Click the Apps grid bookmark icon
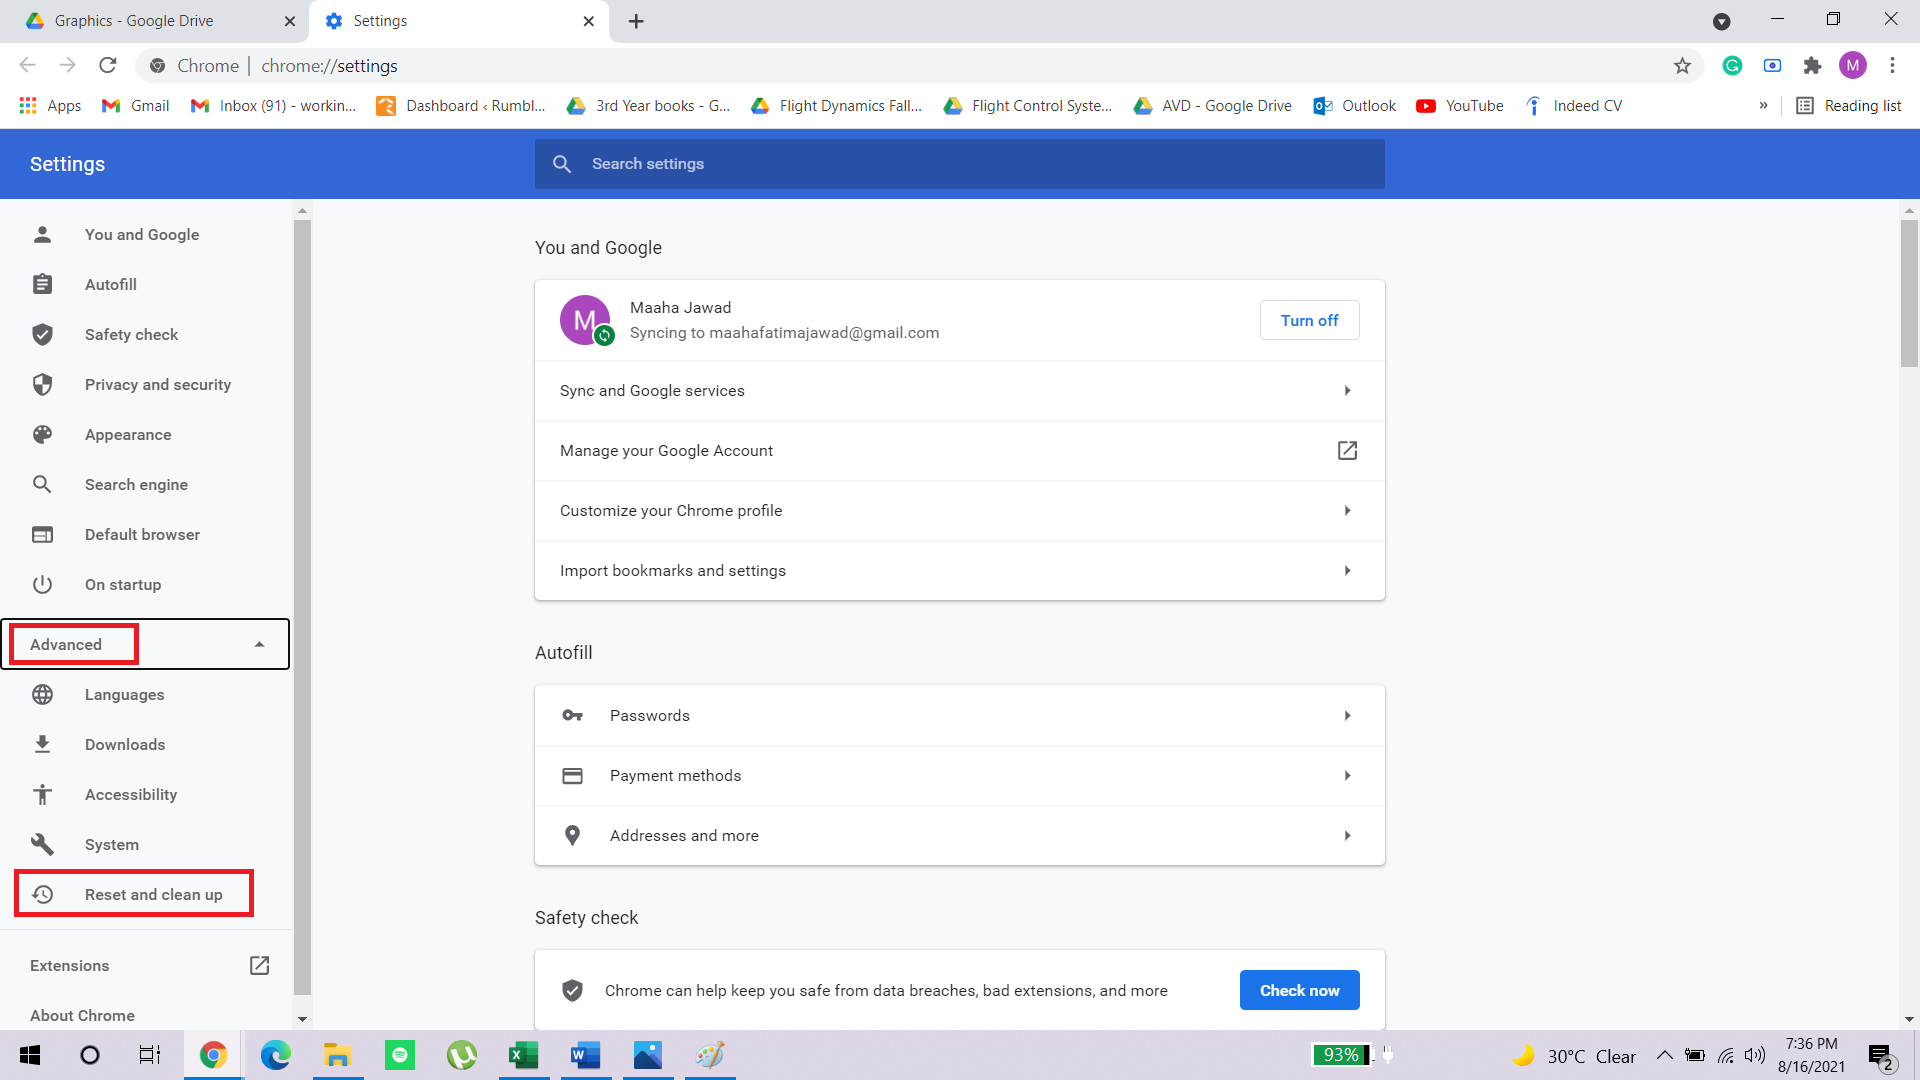Image resolution: width=1920 pixels, height=1080 pixels. click(x=28, y=105)
